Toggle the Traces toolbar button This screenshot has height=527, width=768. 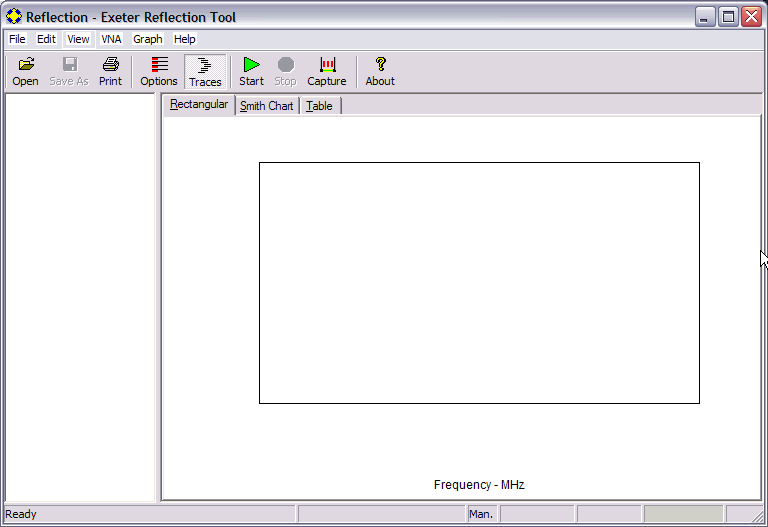click(x=205, y=72)
